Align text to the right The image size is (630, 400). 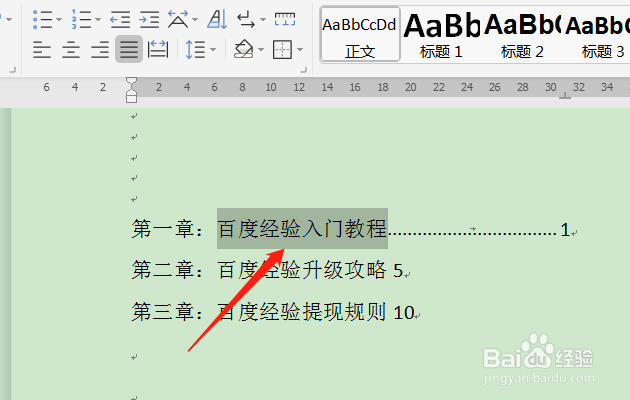[100, 49]
